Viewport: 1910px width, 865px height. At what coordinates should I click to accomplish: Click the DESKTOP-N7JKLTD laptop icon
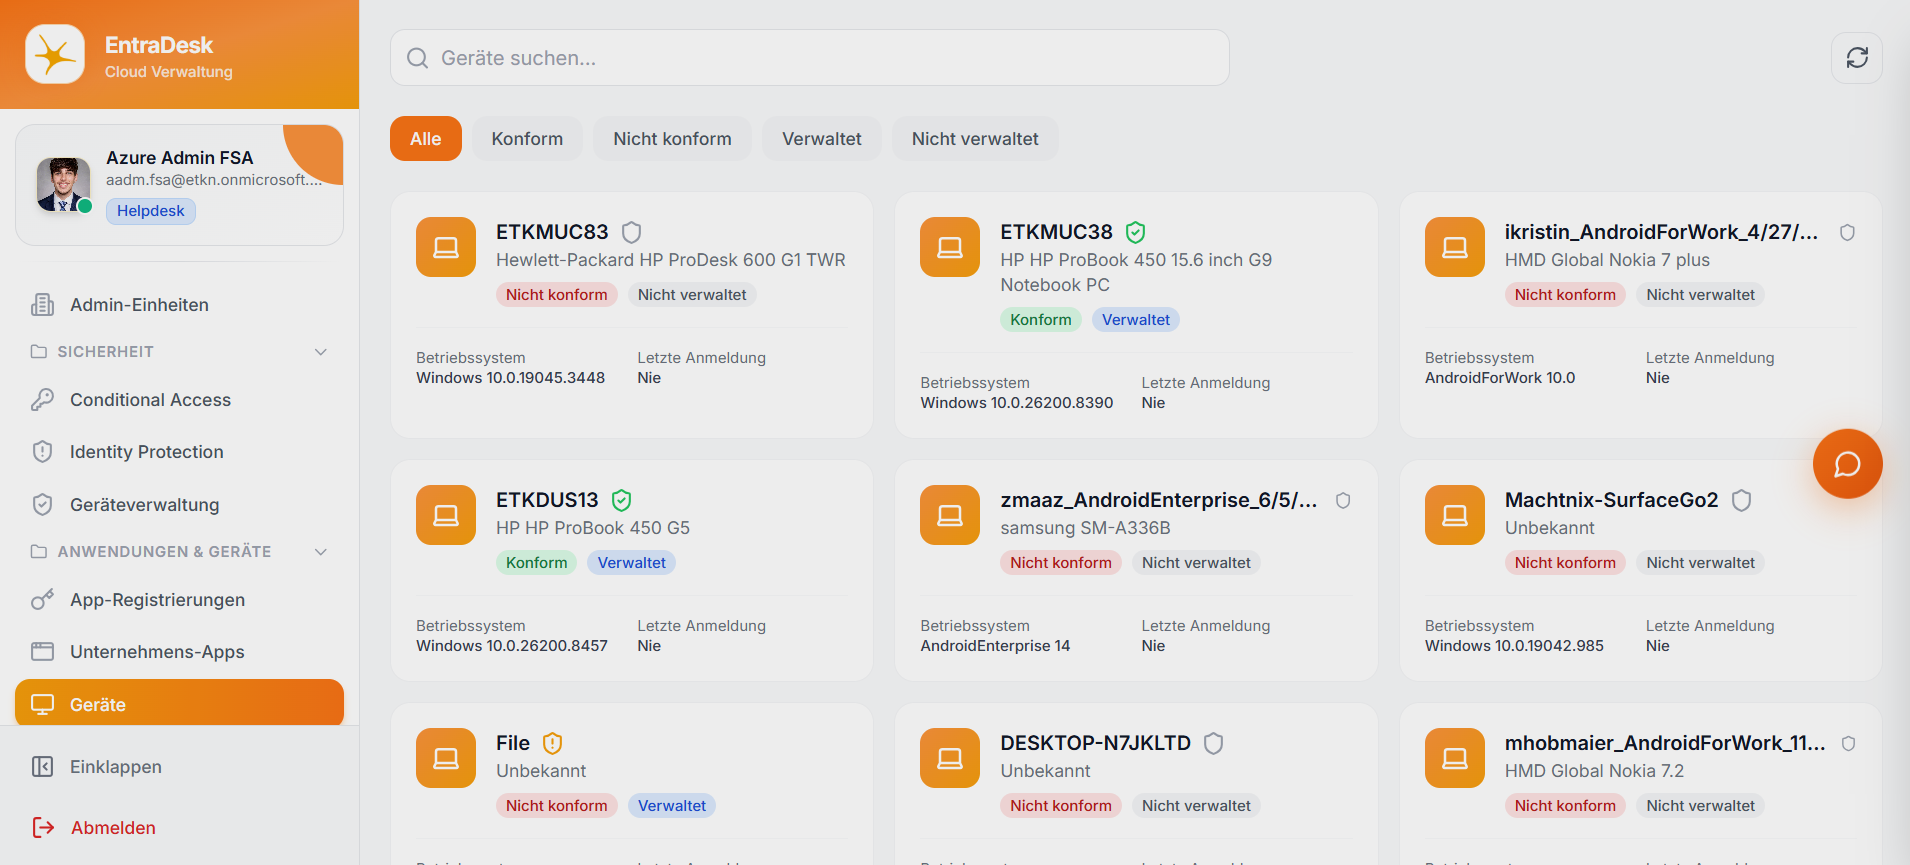(950, 758)
